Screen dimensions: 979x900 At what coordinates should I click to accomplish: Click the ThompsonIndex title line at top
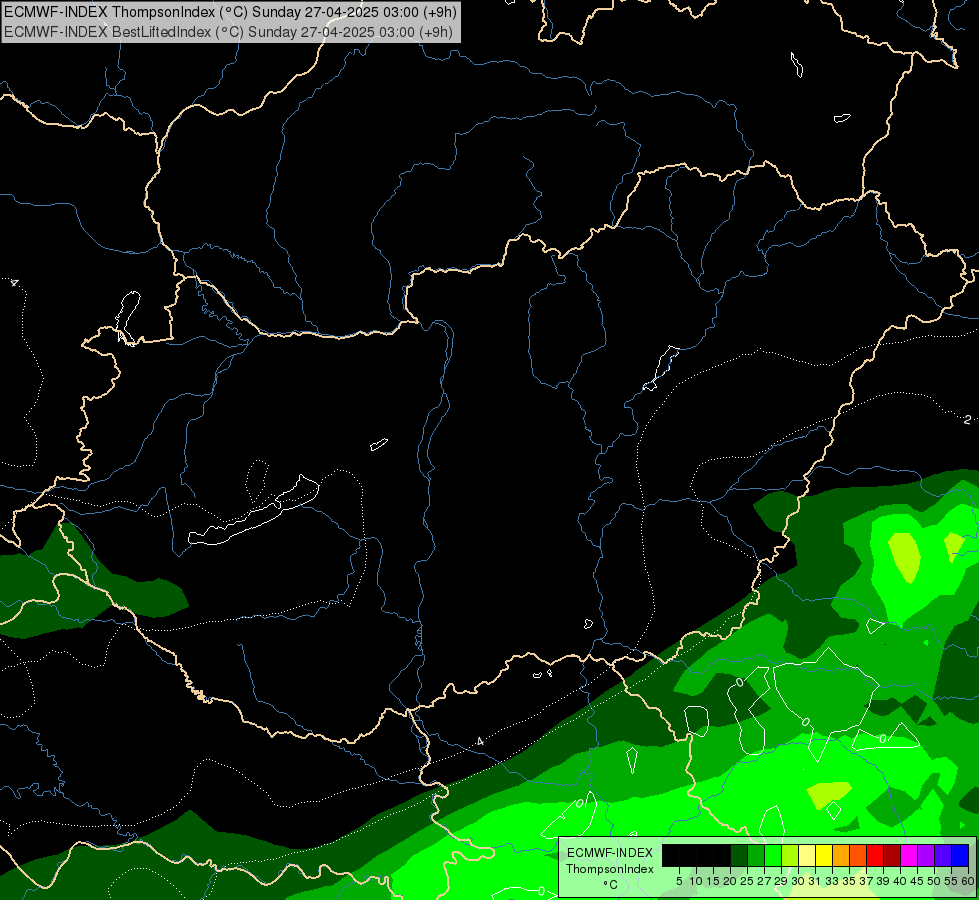click(x=230, y=11)
